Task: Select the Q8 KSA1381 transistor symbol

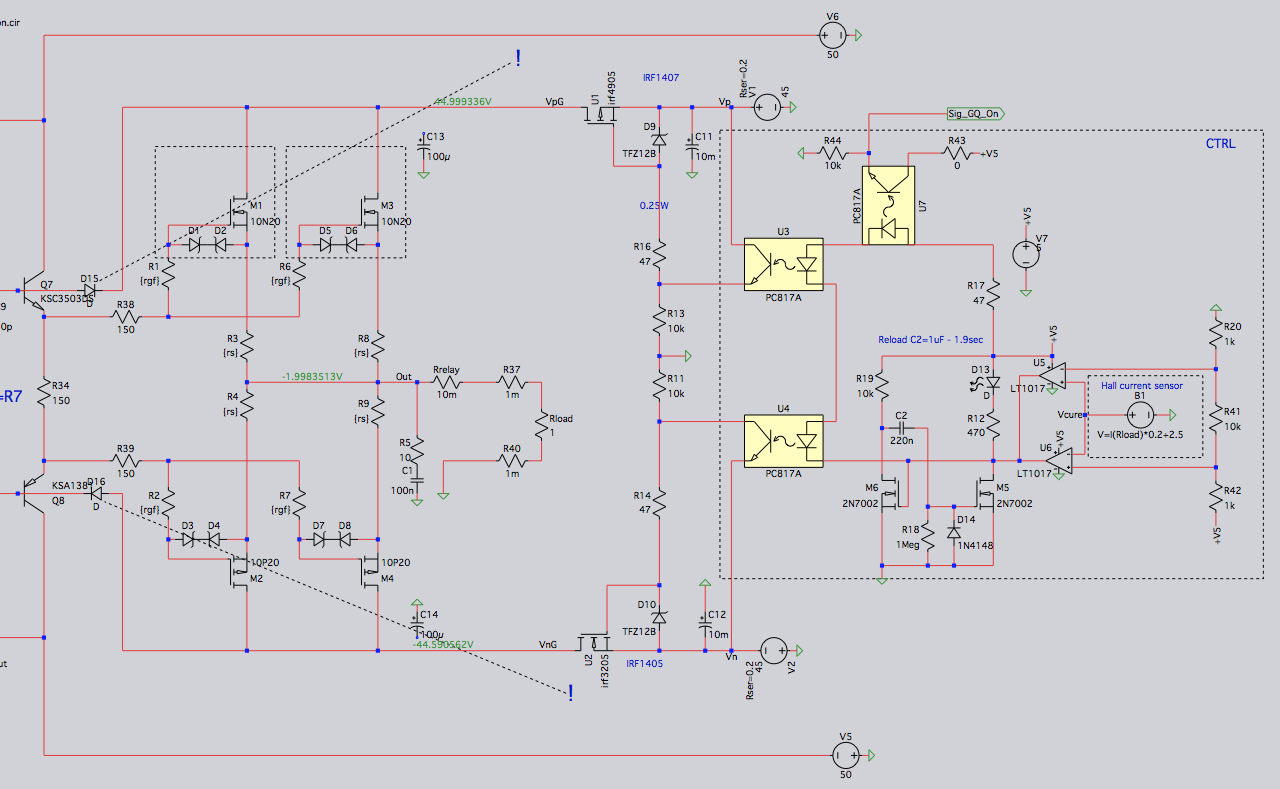Action: [36, 493]
